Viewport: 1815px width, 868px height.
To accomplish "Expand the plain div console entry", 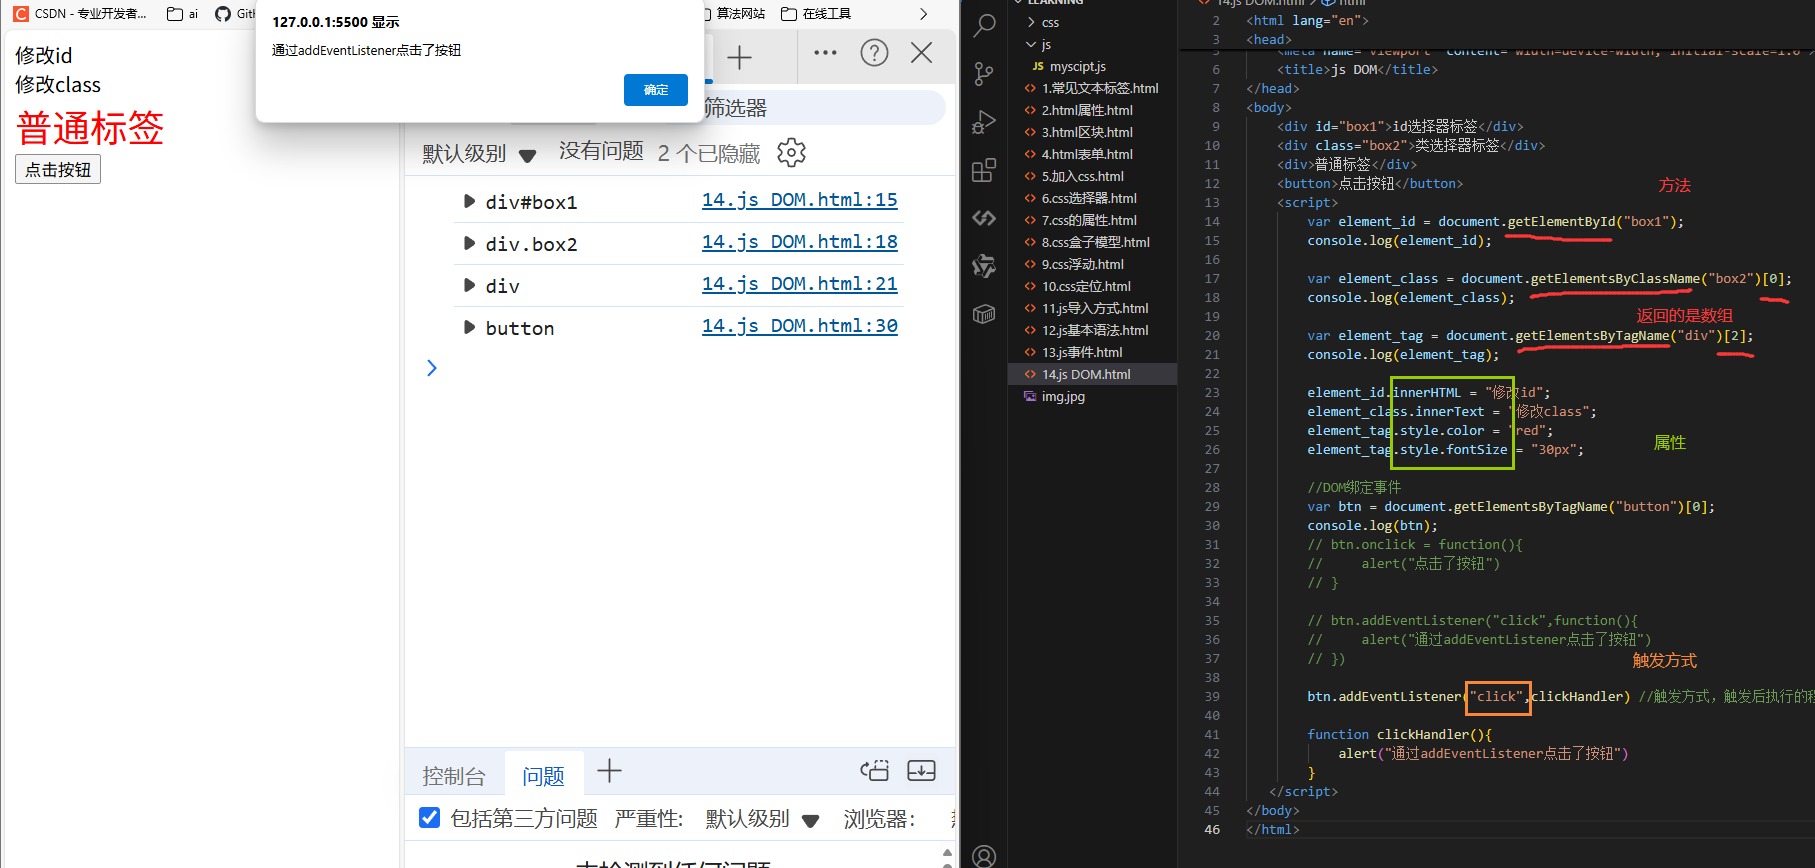I will click(x=469, y=285).
